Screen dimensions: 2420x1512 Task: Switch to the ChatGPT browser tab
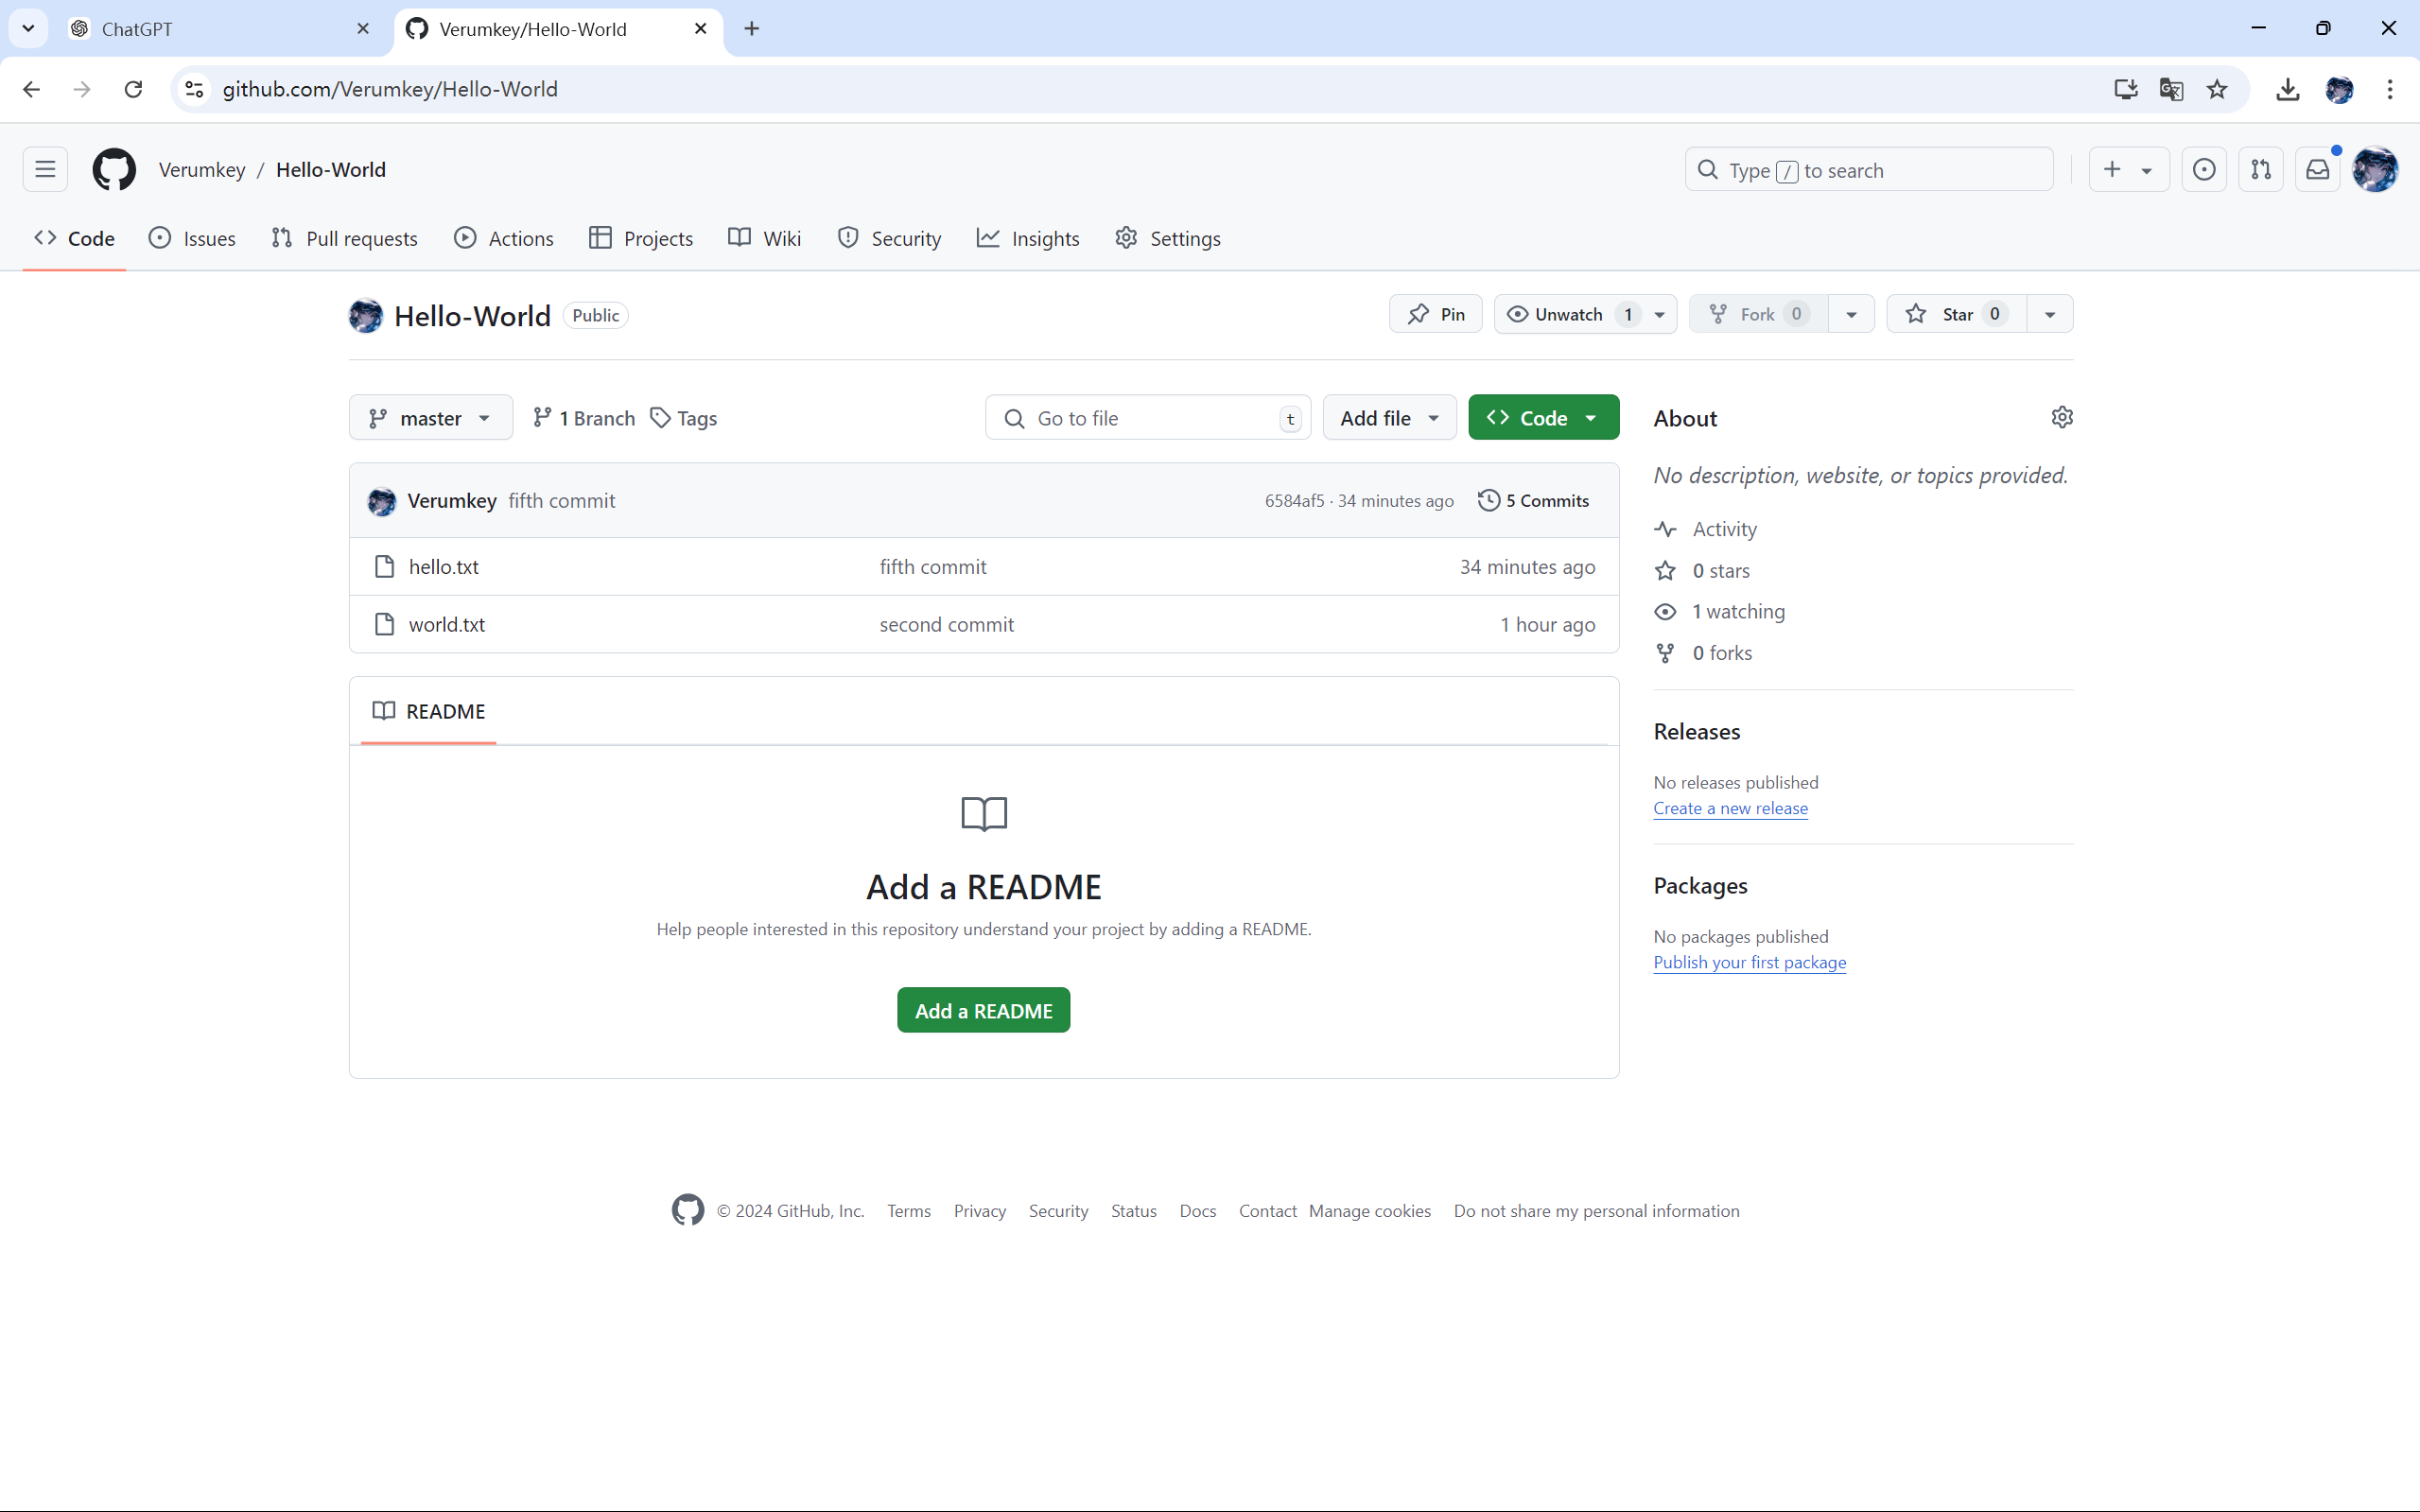218,29
